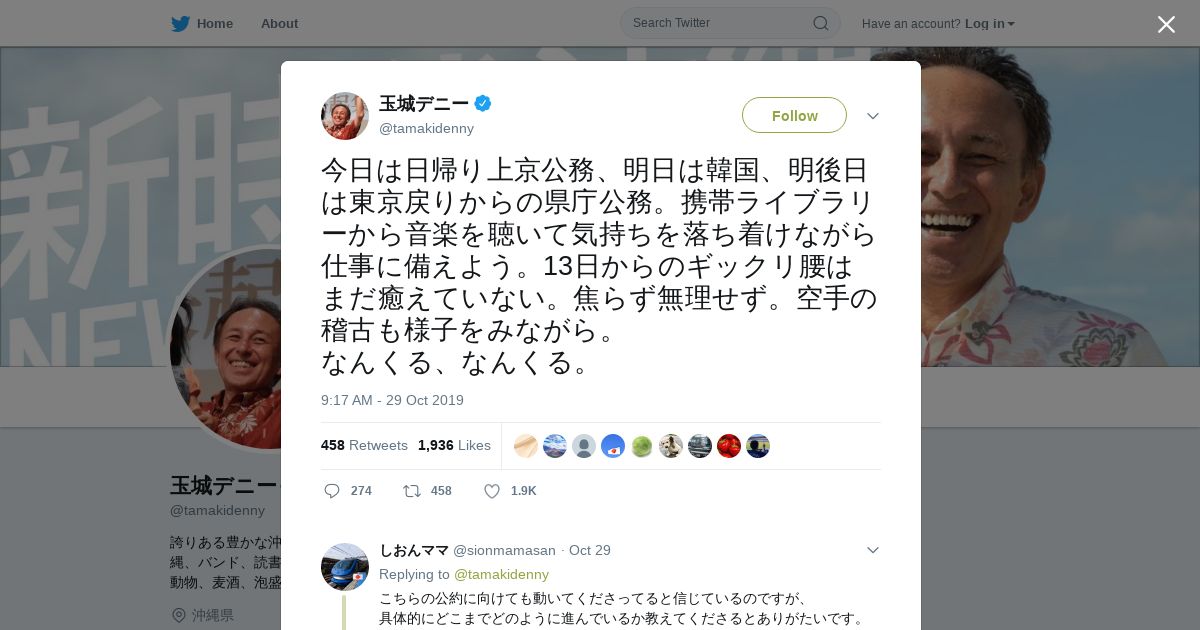View the 458 Retweets list

(x=364, y=445)
